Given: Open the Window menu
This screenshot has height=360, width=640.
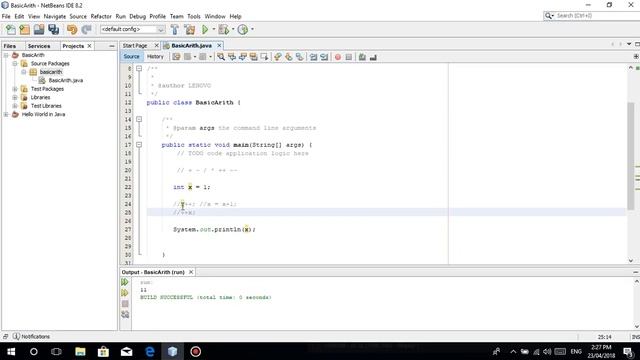Looking at the screenshot, I should 215,16.
